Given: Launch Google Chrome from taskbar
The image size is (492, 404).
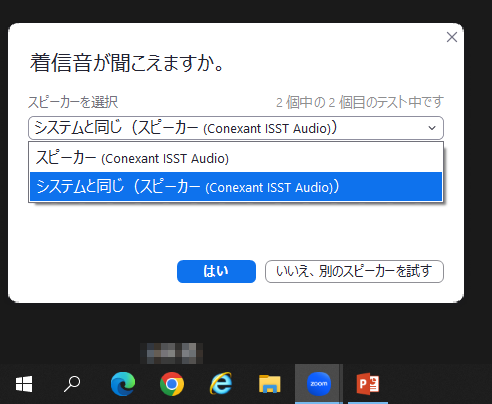Looking at the screenshot, I should (172, 384).
